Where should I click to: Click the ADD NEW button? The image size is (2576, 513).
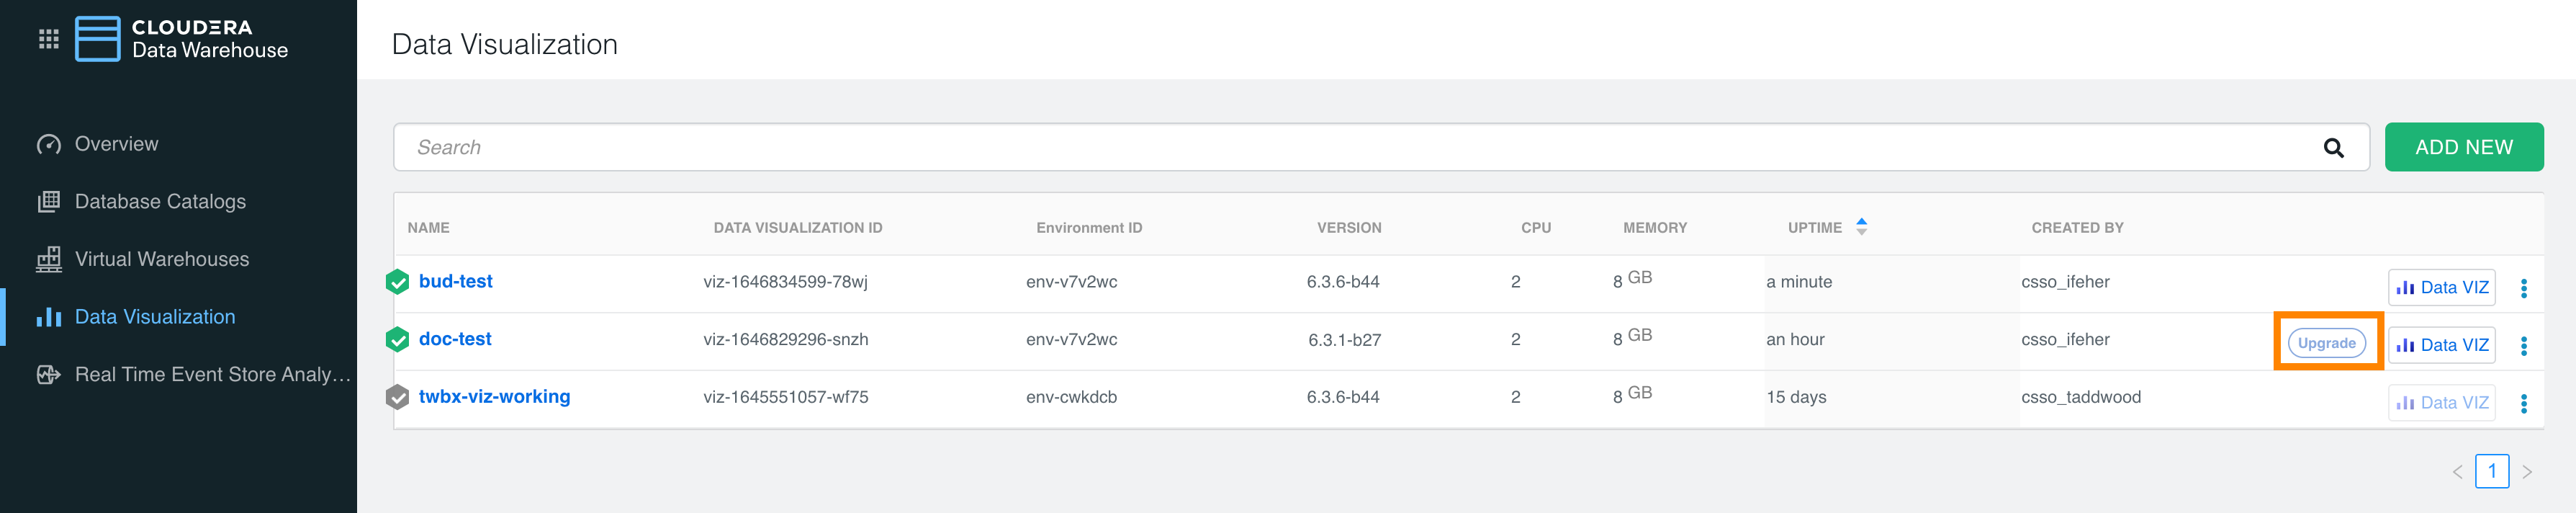[2463, 147]
